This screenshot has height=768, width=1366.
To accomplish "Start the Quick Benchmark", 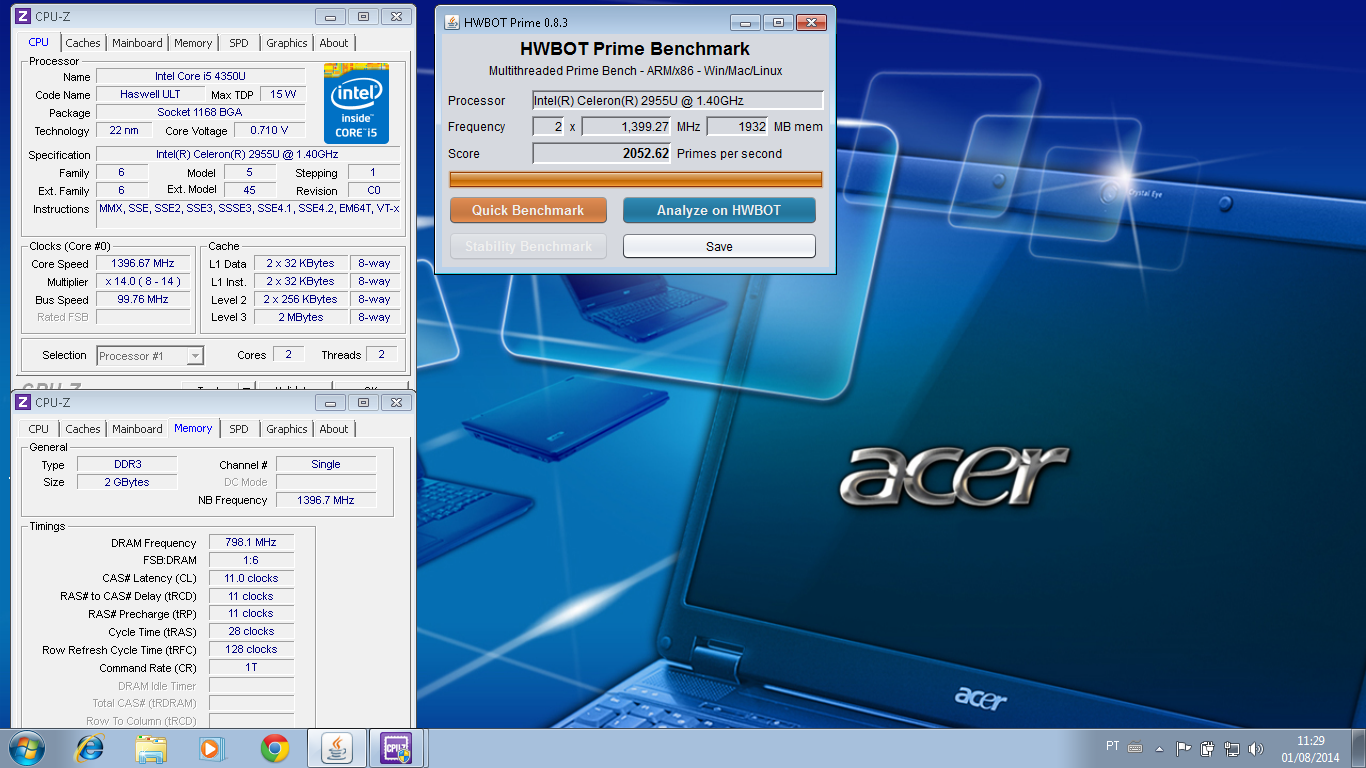I will pyautogui.click(x=528, y=210).
